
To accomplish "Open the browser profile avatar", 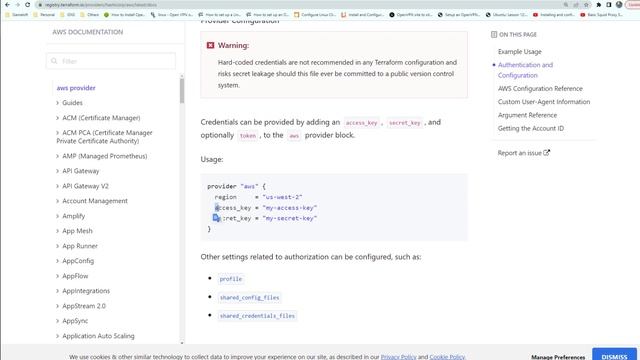I will [x=619, y=5].
